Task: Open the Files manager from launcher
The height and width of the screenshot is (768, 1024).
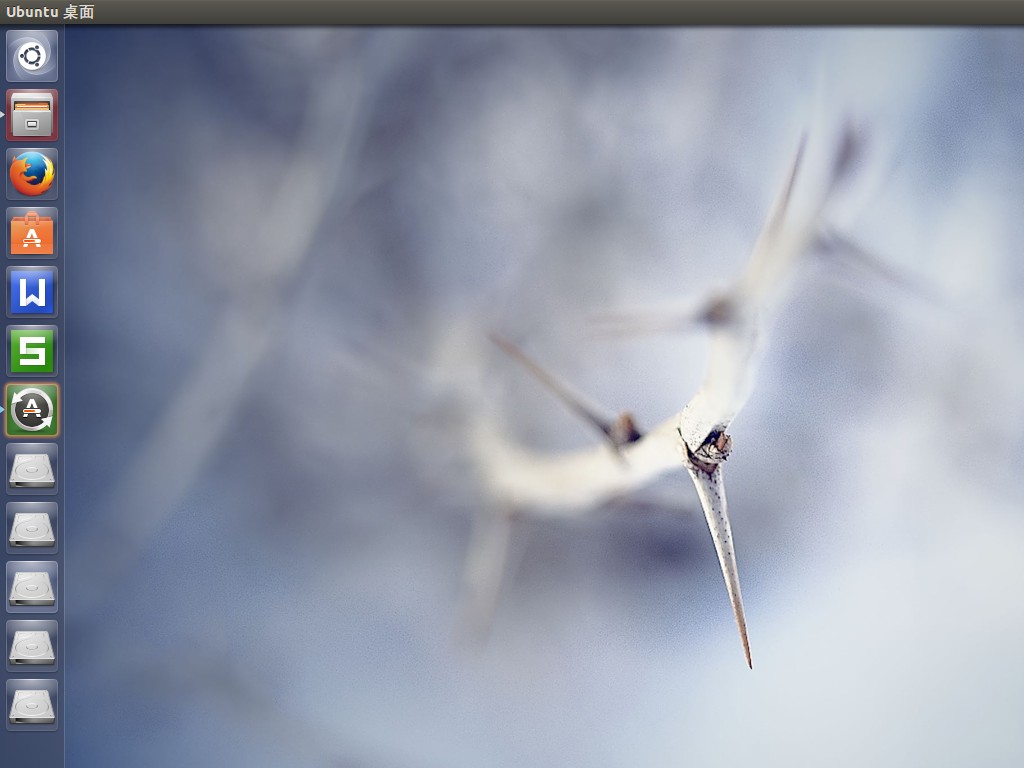Action: tap(32, 115)
